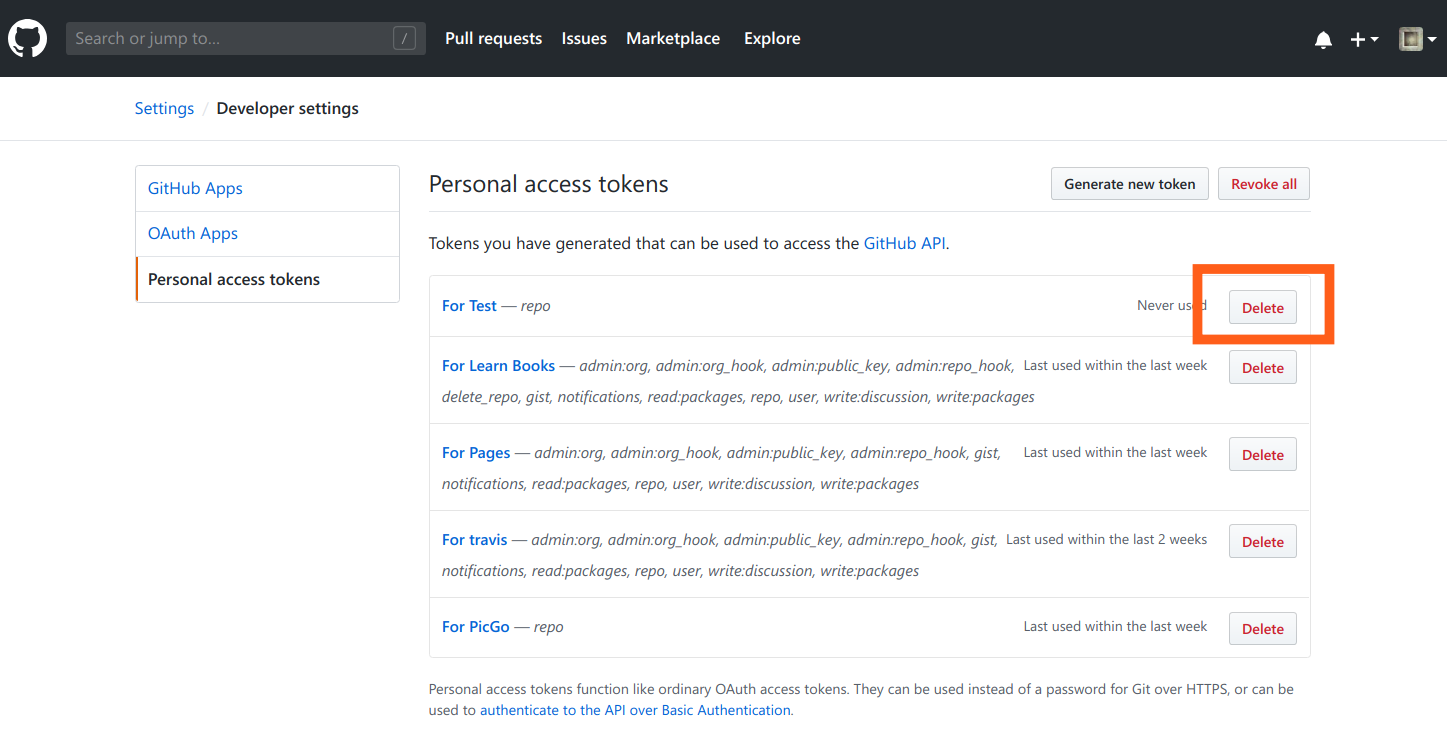1447x738 pixels.
Task: Select the GitHub Apps sidebar item
Action: [267, 188]
